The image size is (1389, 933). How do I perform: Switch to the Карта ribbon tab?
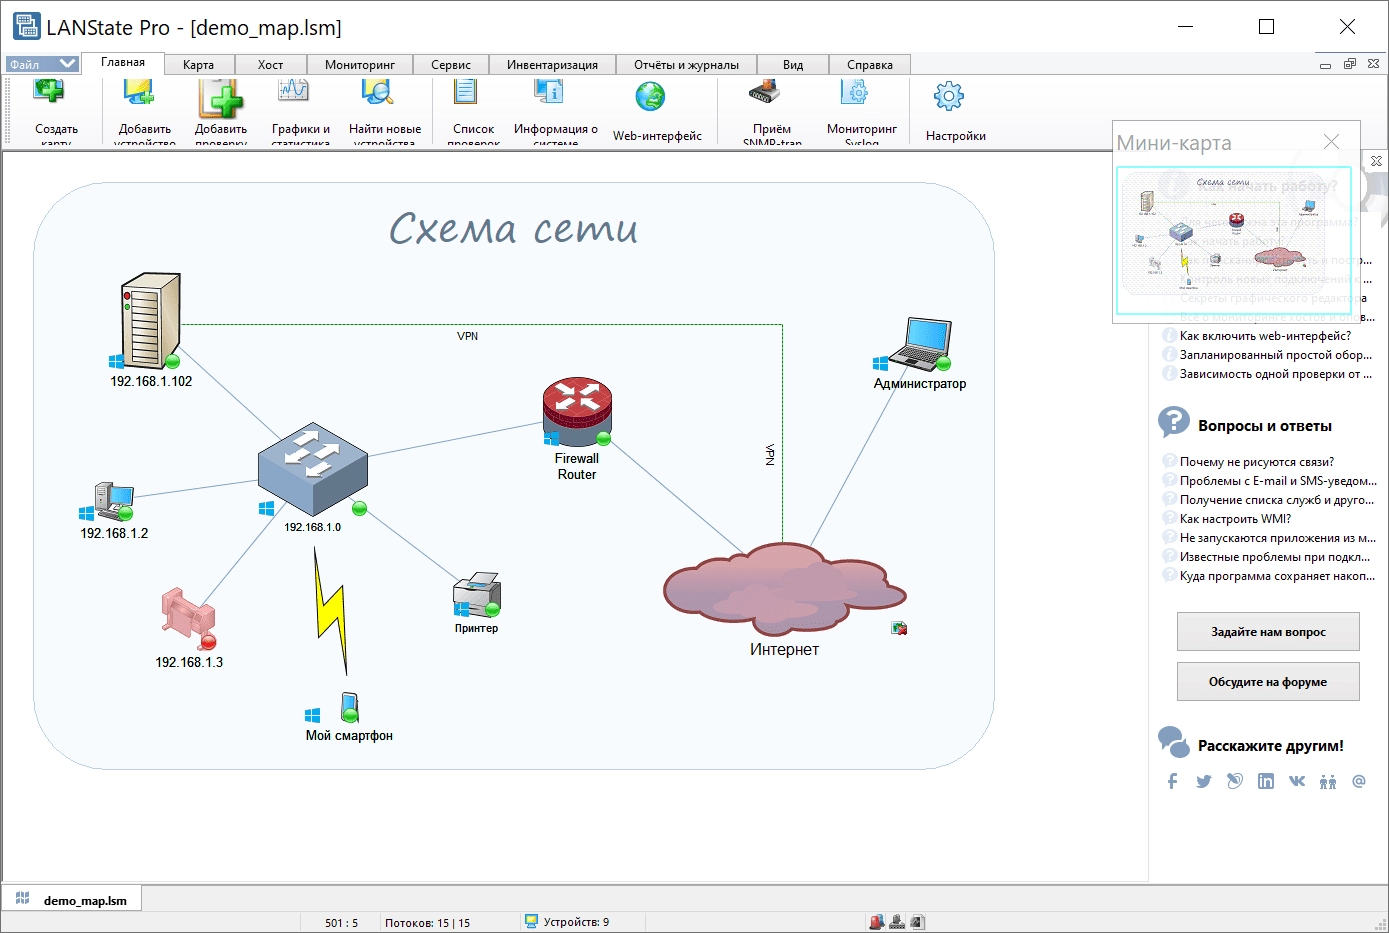198,65
